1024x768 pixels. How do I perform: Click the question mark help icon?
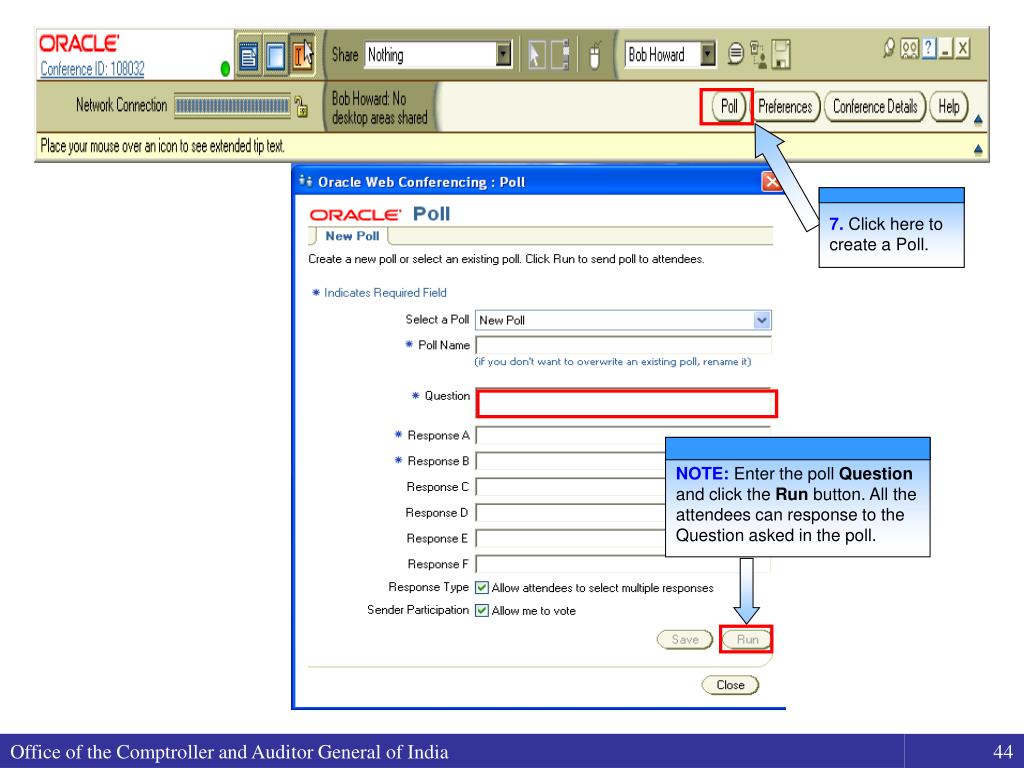tap(929, 48)
